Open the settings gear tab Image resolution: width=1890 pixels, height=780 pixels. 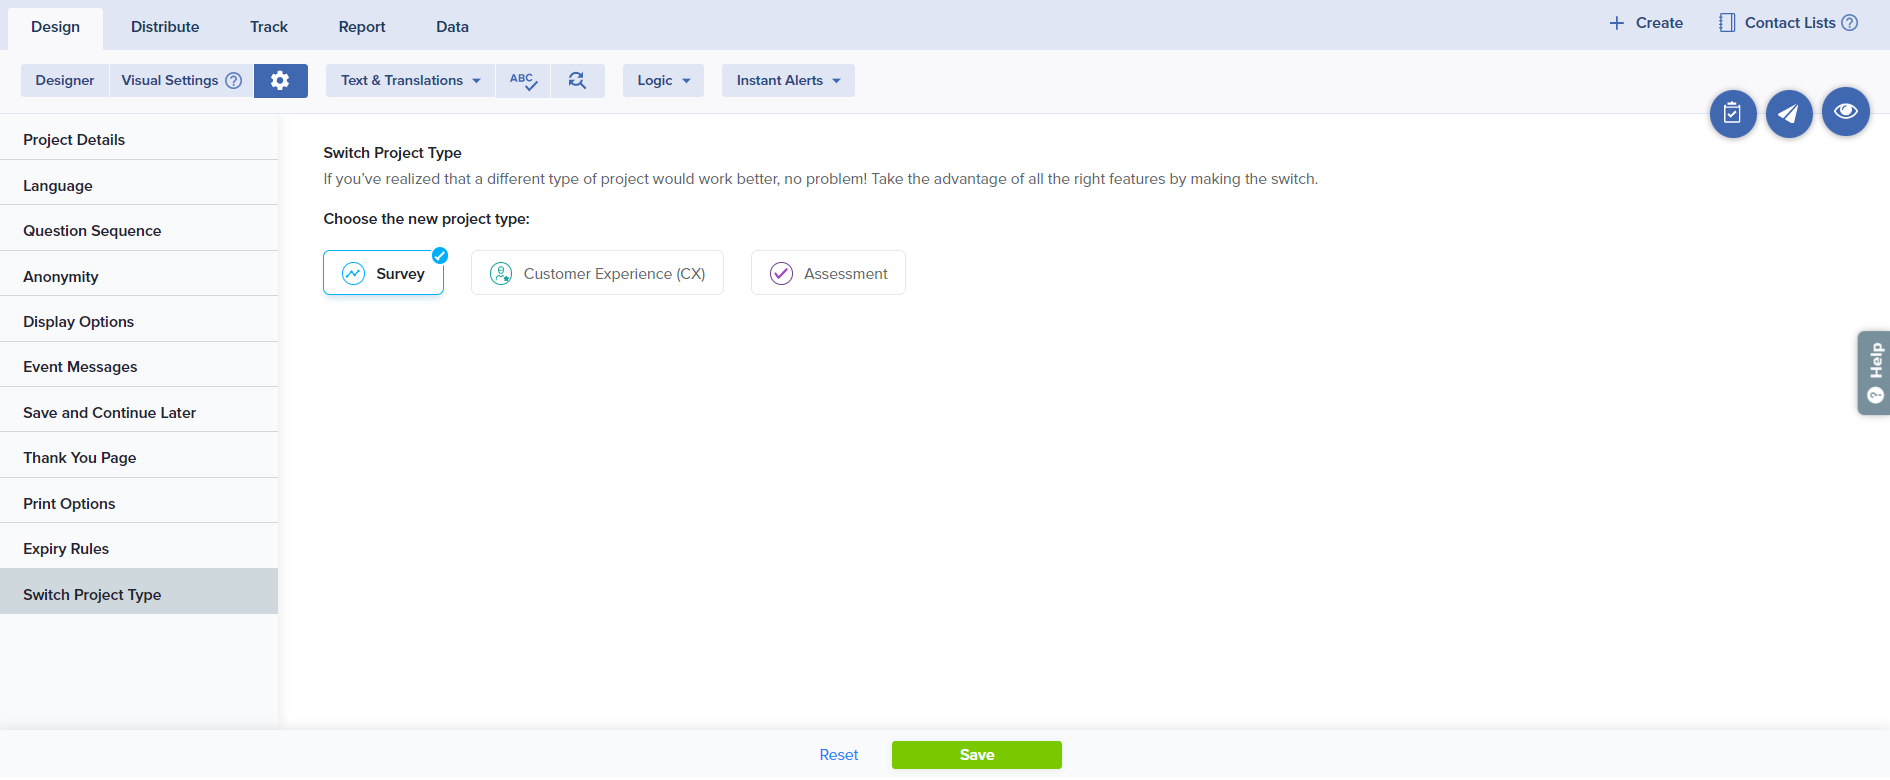pos(280,81)
